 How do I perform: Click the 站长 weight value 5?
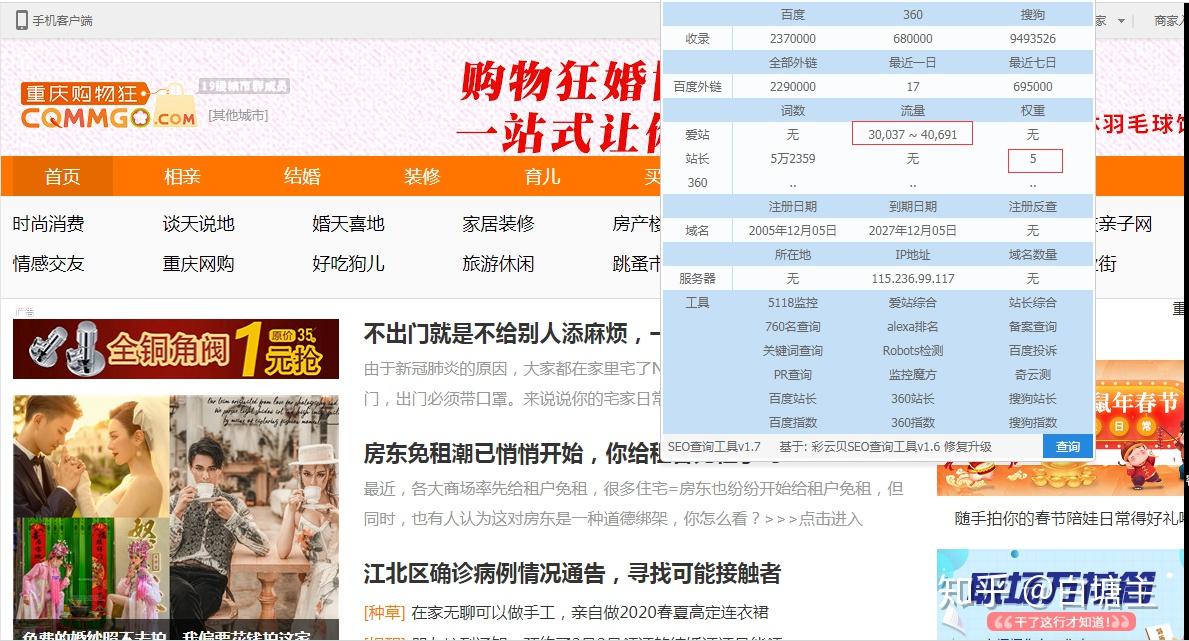[x=1033, y=159]
